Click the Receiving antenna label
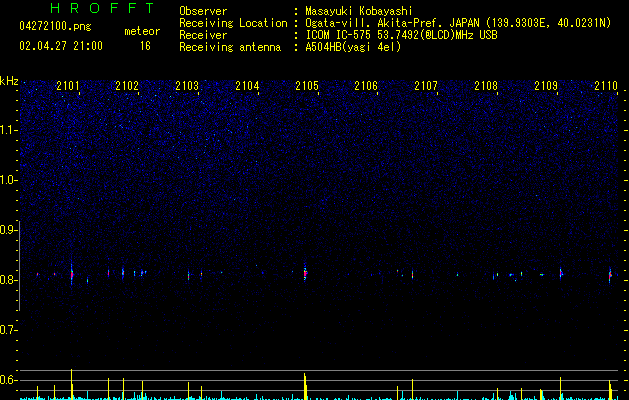 [230, 47]
